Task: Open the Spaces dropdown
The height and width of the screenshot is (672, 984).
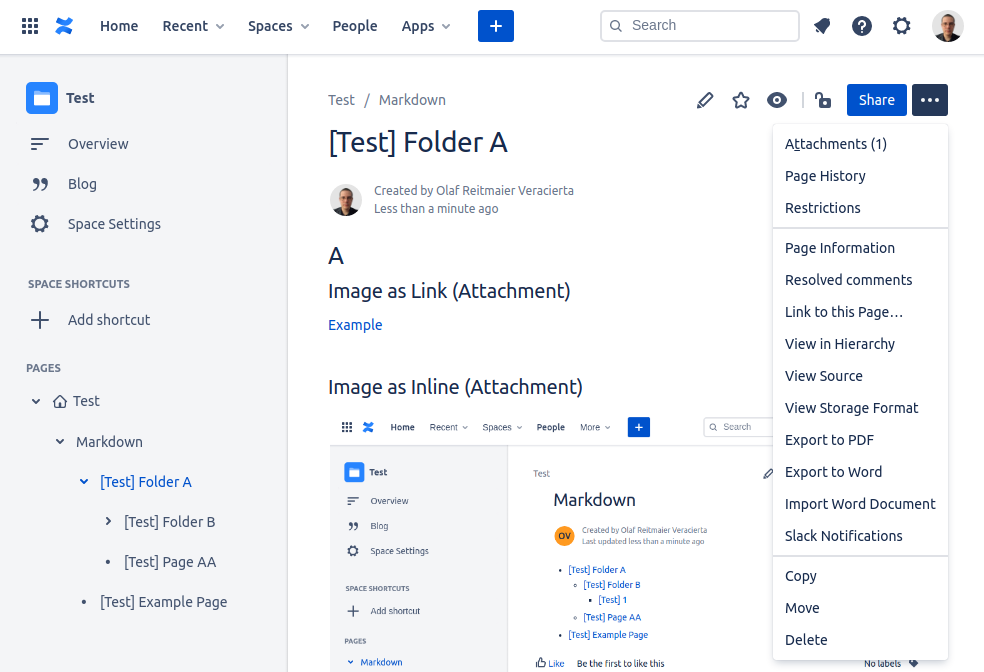Action: pyautogui.click(x=278, y=26)
